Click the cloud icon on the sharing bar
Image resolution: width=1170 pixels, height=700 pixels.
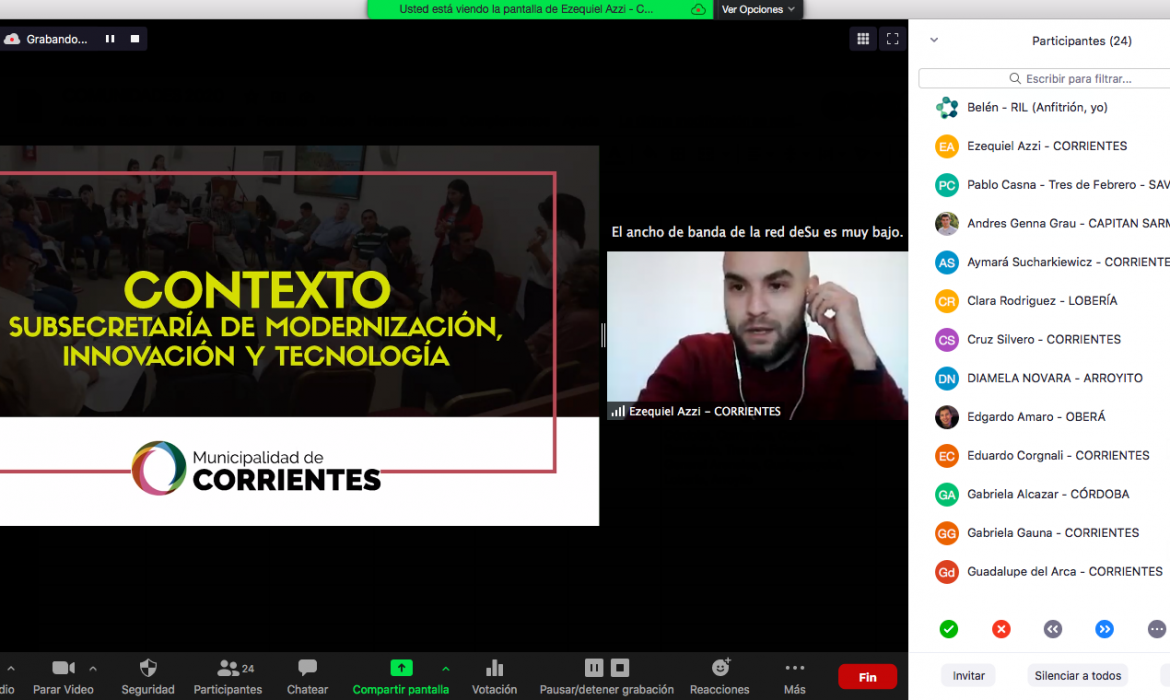click(698, 10)
